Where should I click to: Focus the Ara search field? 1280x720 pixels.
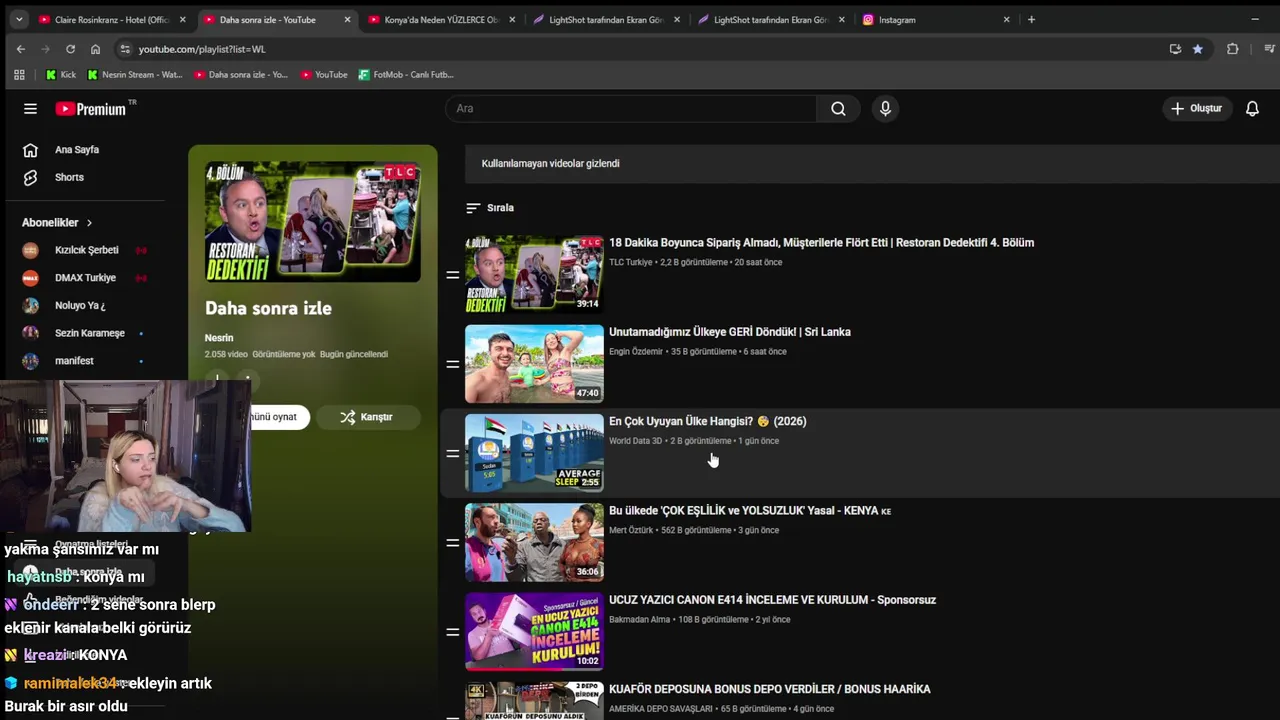point(631,109)
